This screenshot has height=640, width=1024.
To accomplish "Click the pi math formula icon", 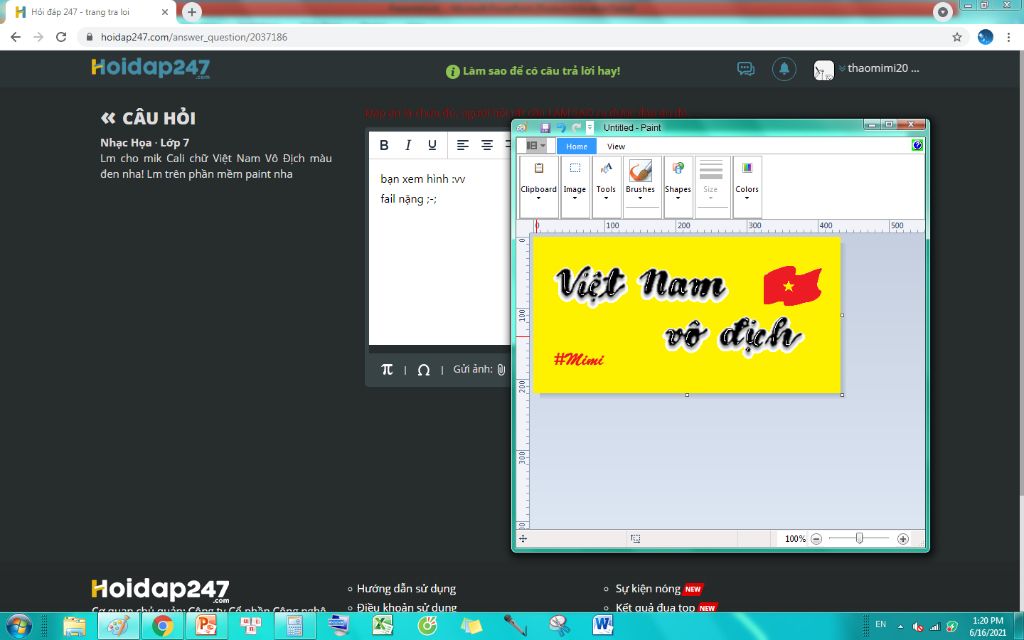I will click(x=387, y=370).
